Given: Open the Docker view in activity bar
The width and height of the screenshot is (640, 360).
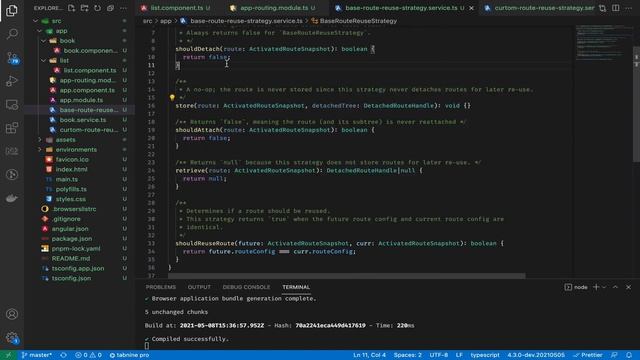Looking at the screenshot, I should pos(12,198).
